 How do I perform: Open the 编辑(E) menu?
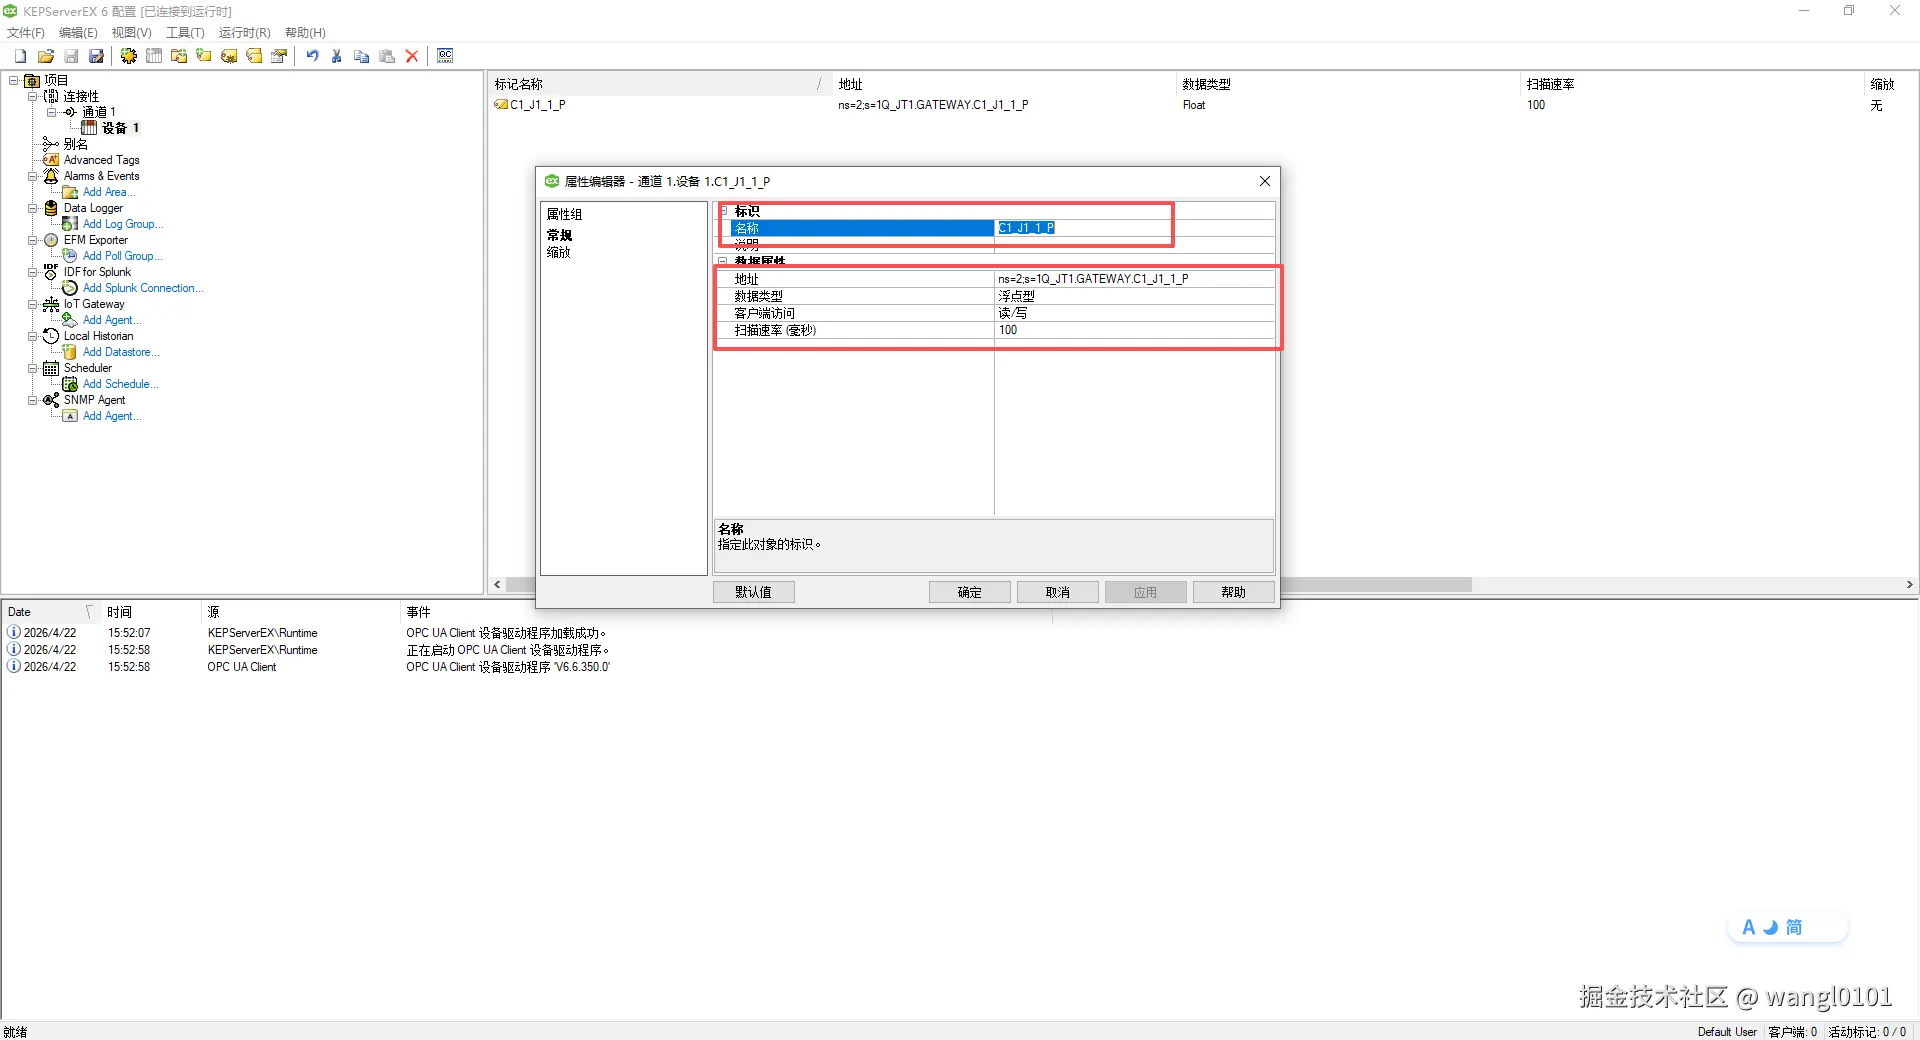point(78,33)
